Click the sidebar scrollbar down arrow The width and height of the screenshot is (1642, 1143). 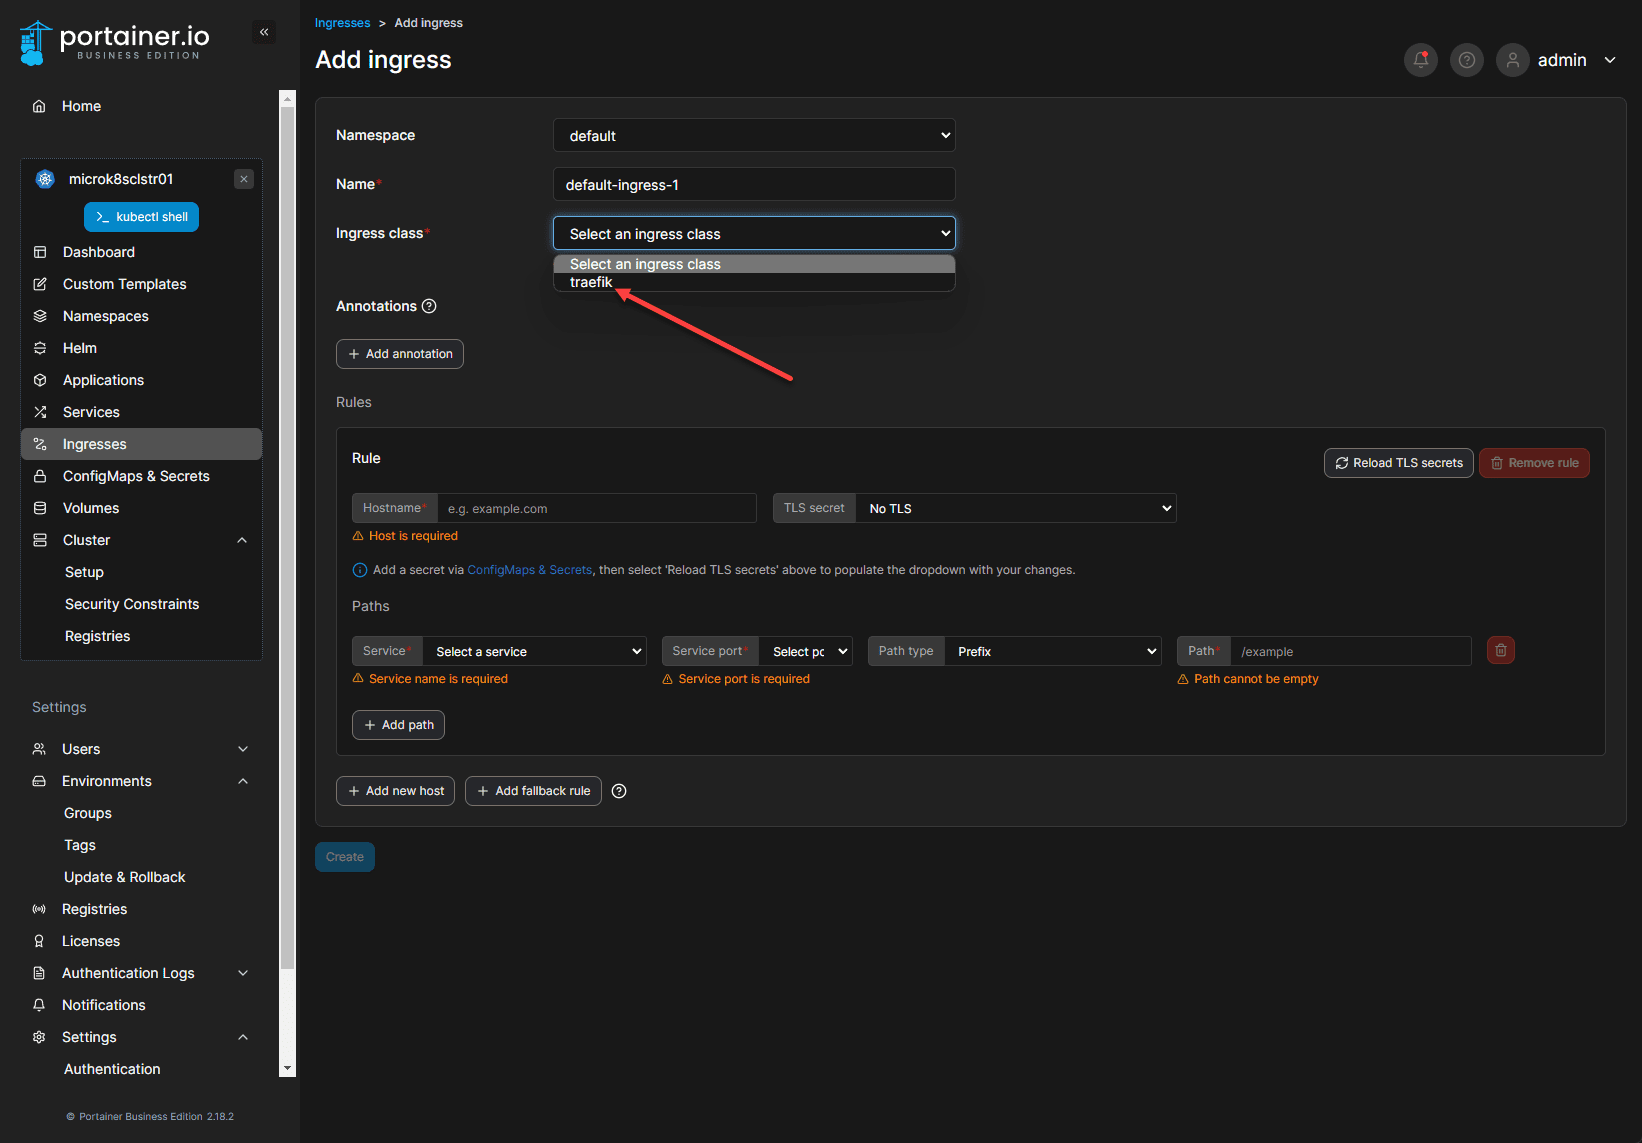click(288, 1068)
